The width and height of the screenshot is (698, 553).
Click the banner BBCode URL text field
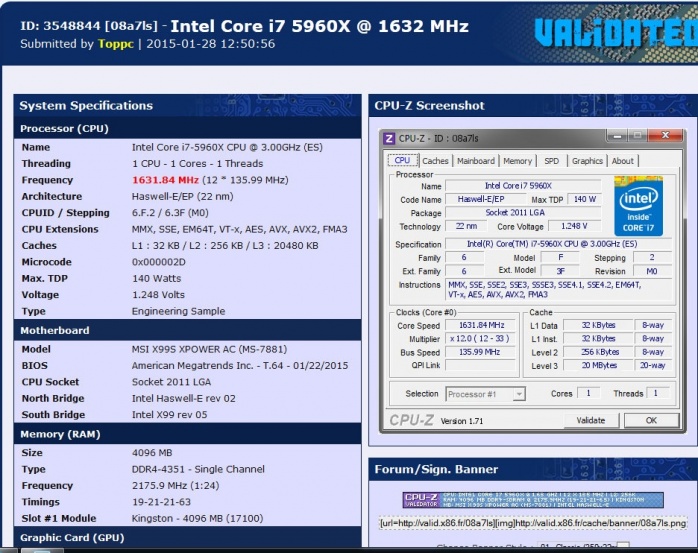(533, 523)
